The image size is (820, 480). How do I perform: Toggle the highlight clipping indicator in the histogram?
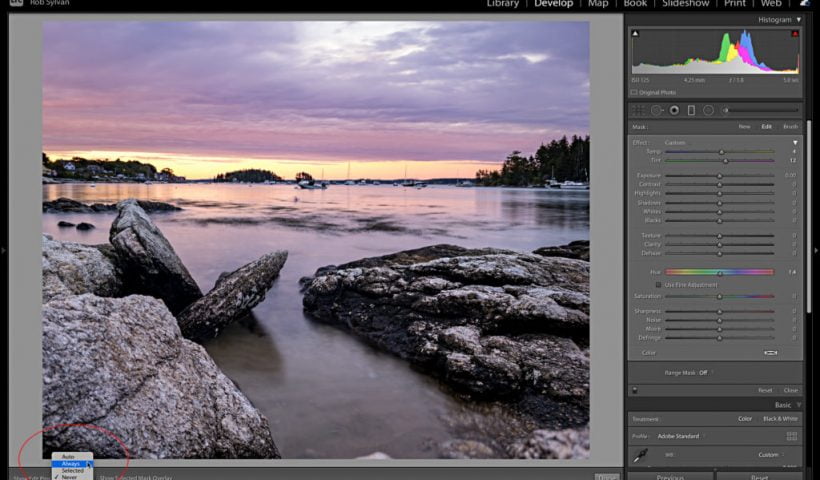pyautogui.click(x=795, y=34)
